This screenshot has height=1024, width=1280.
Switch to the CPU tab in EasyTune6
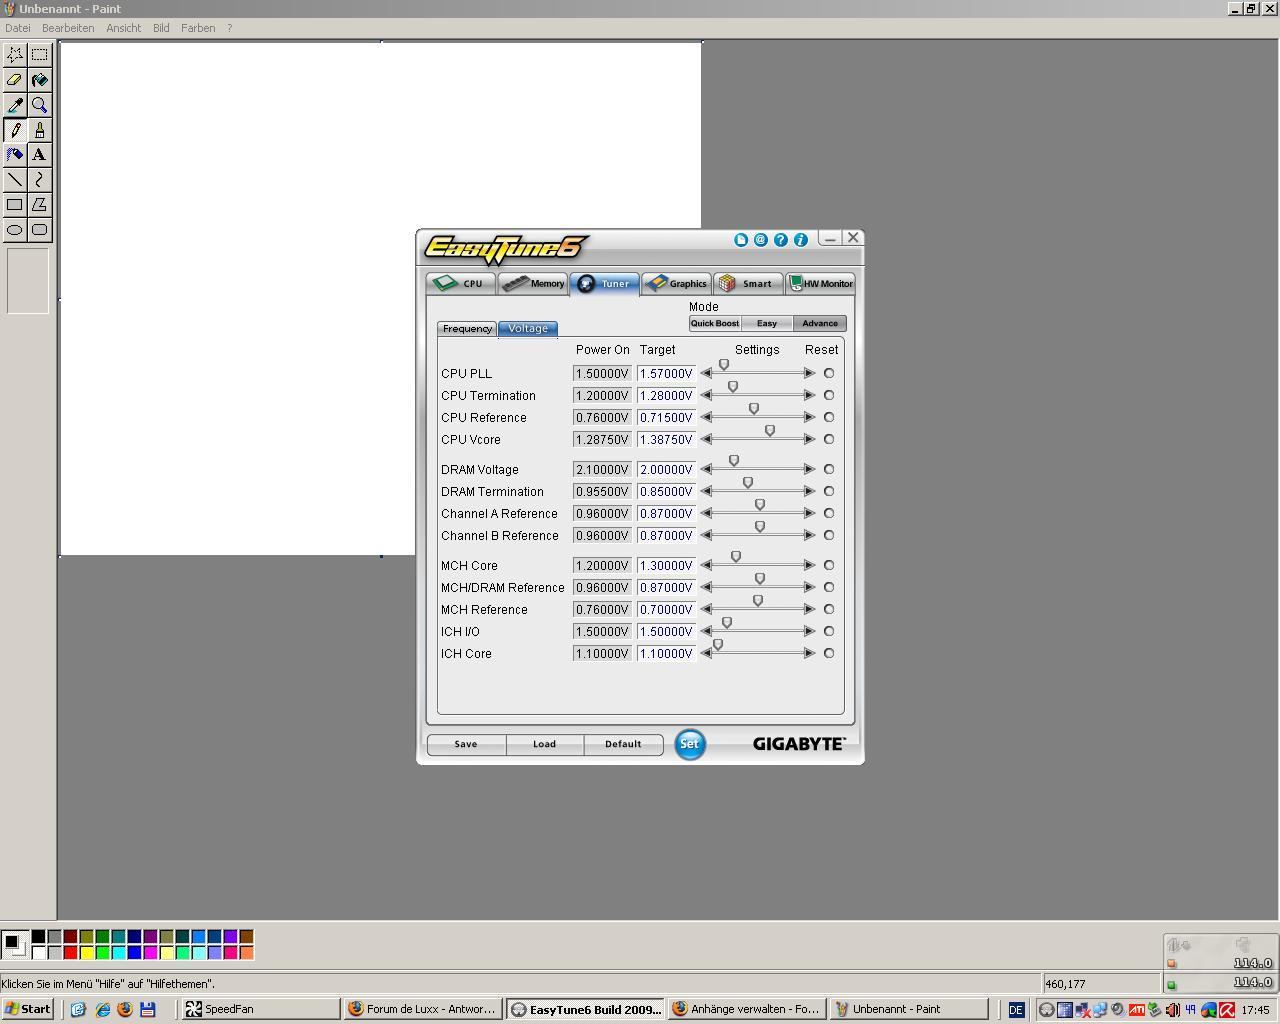tap(460, 284)
